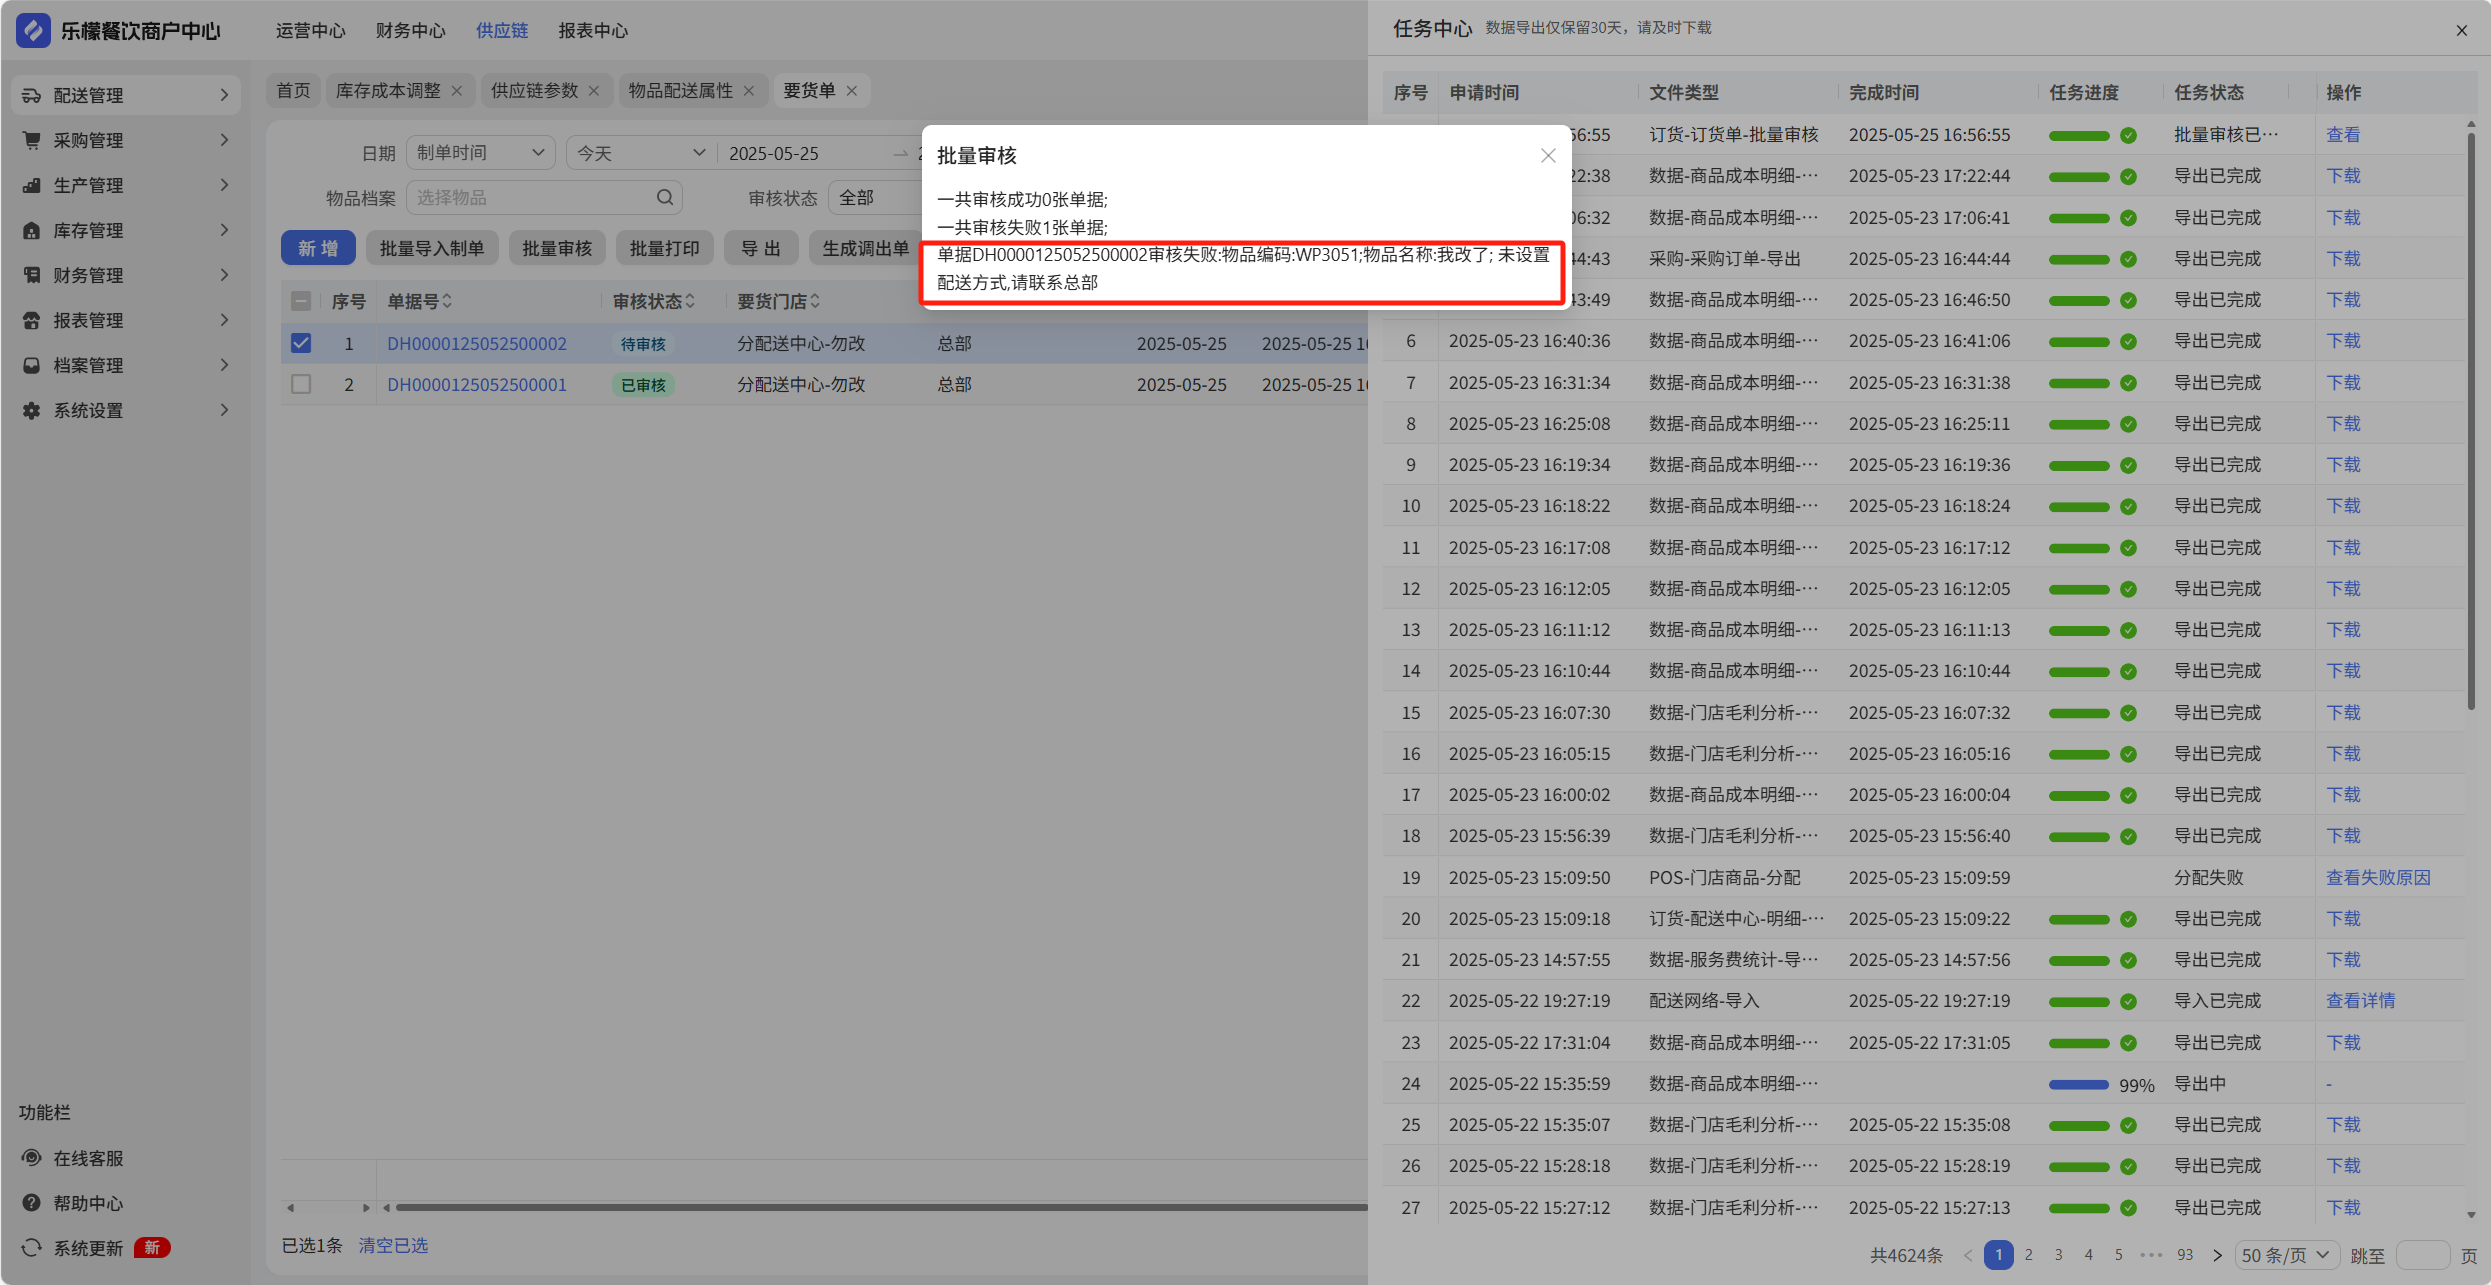
Task: Click the 报表管理 icon in sidebar
Action: (32, 320)
